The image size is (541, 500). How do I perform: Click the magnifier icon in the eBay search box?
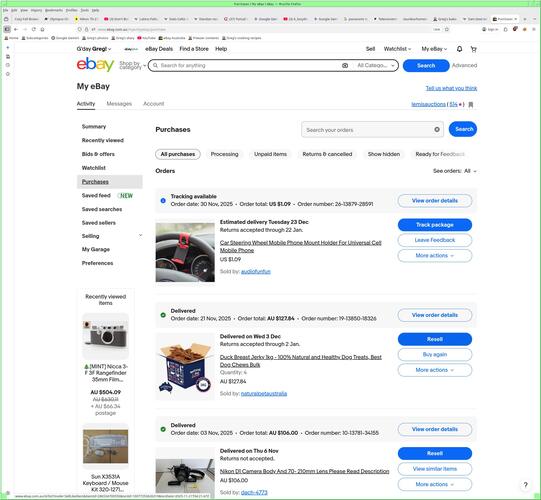coord(156,65)
